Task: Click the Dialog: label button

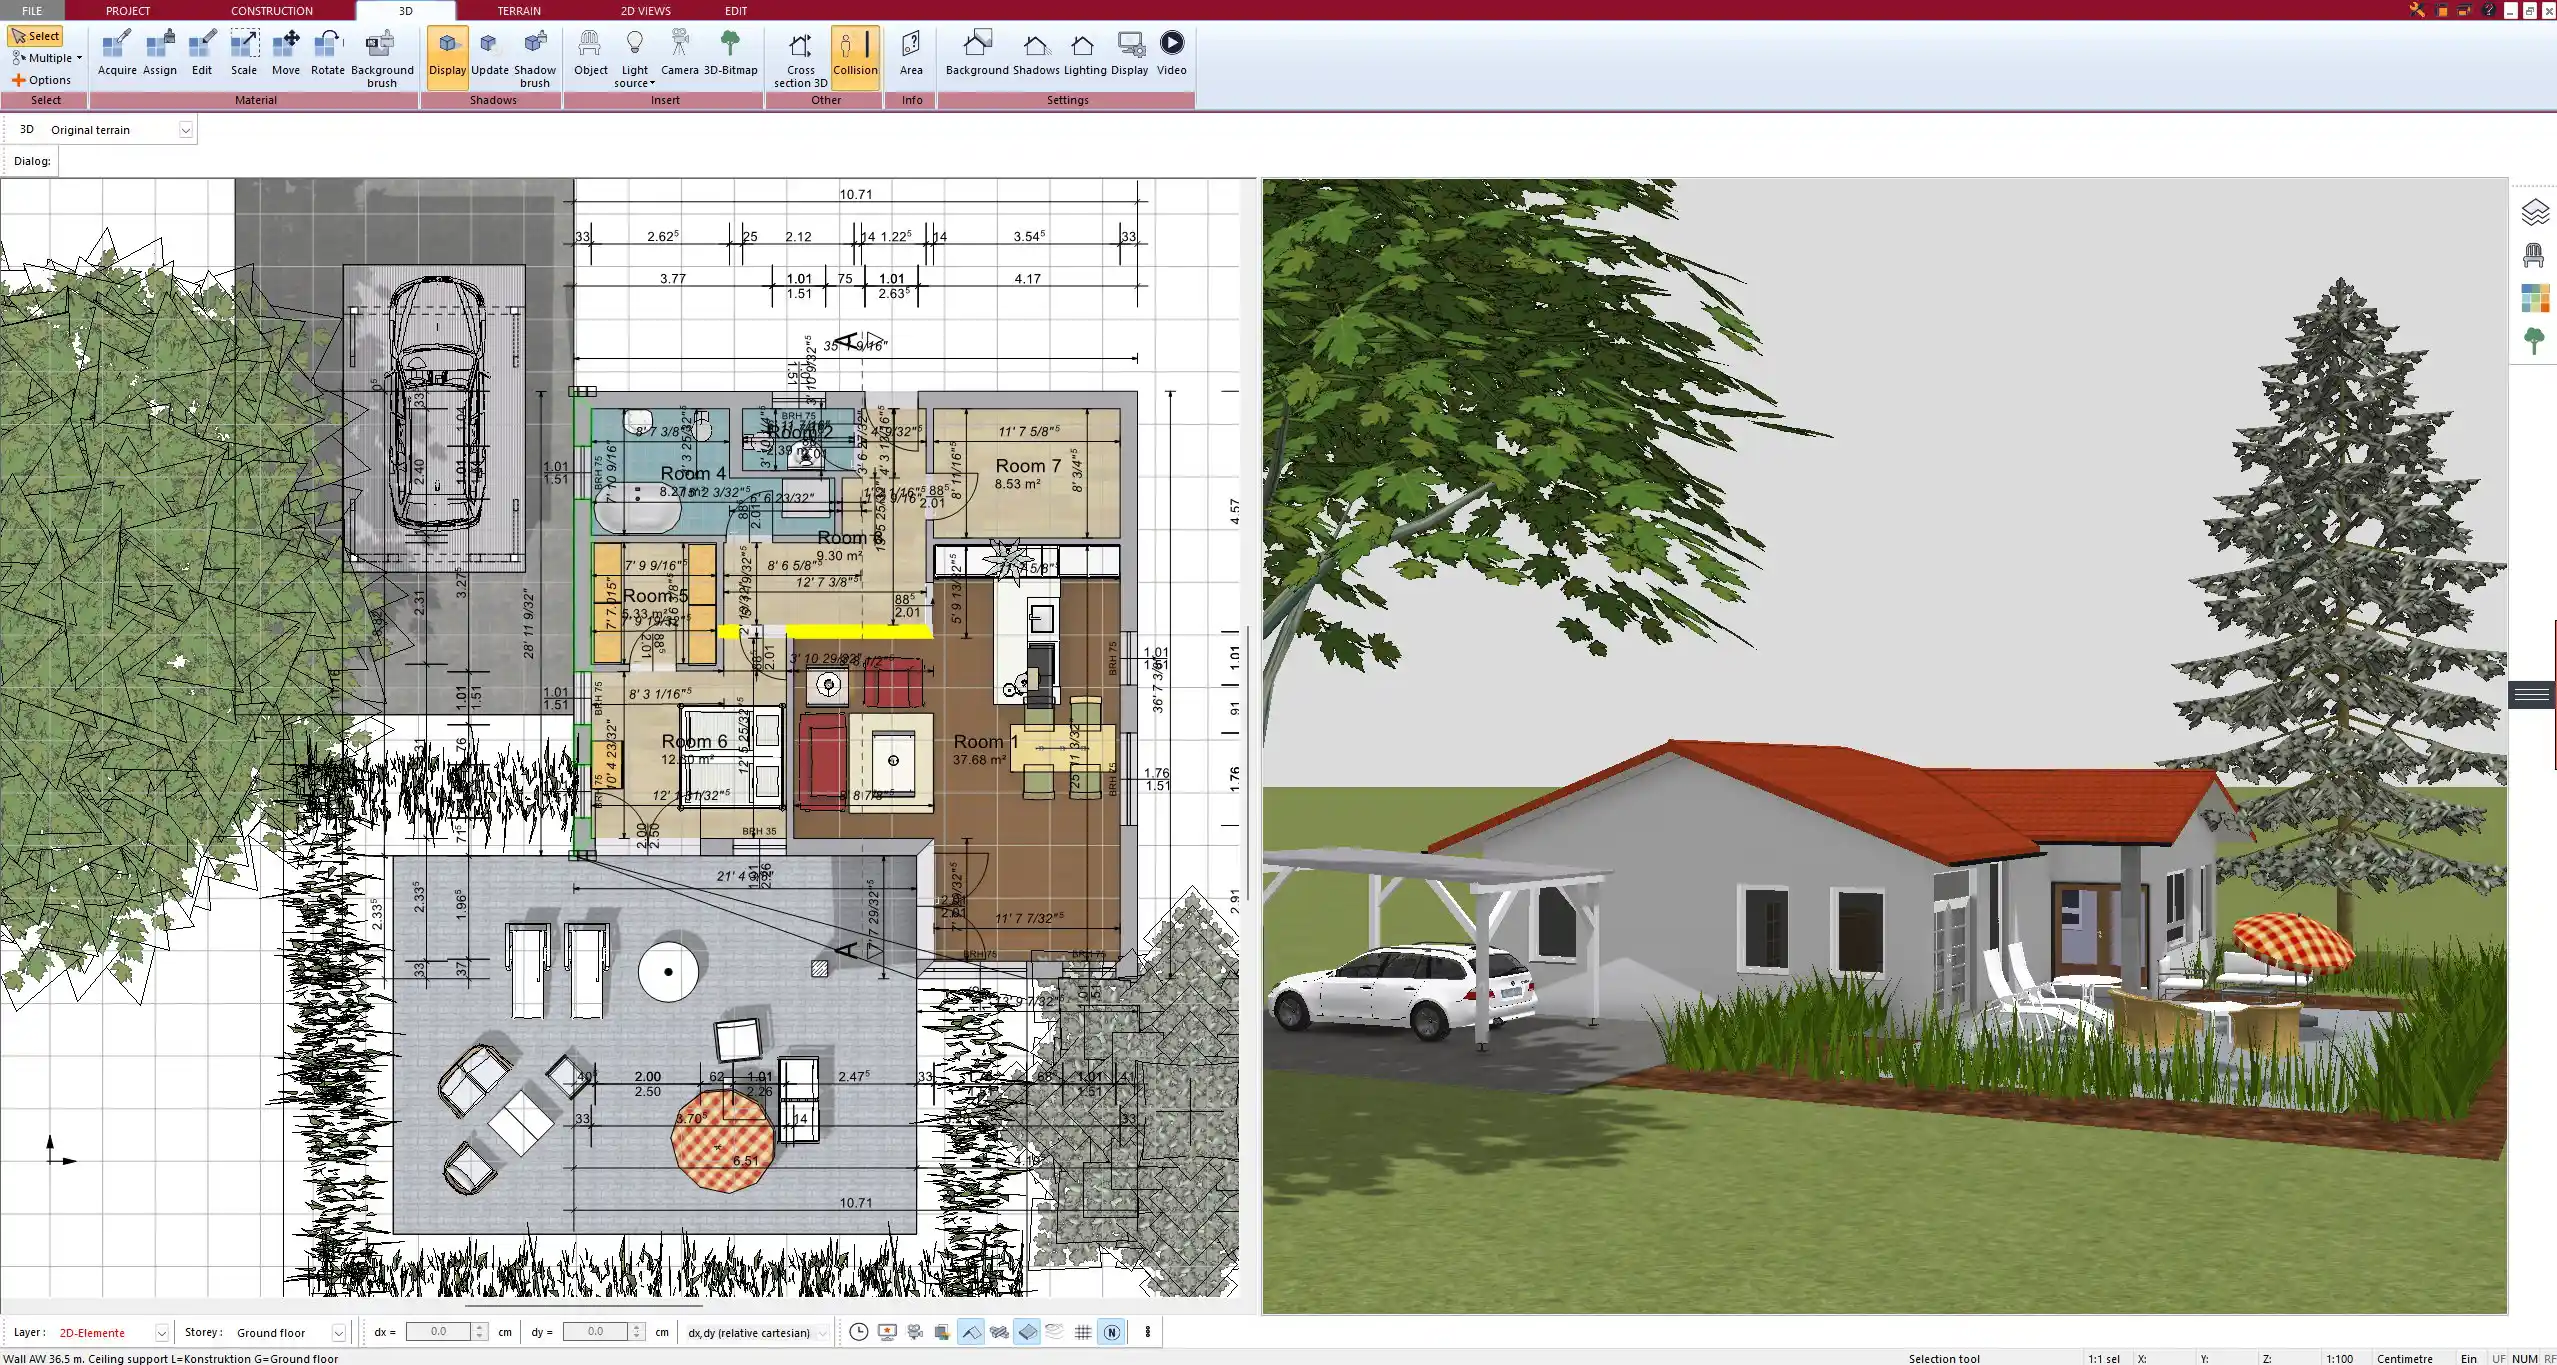Action: 32,161
